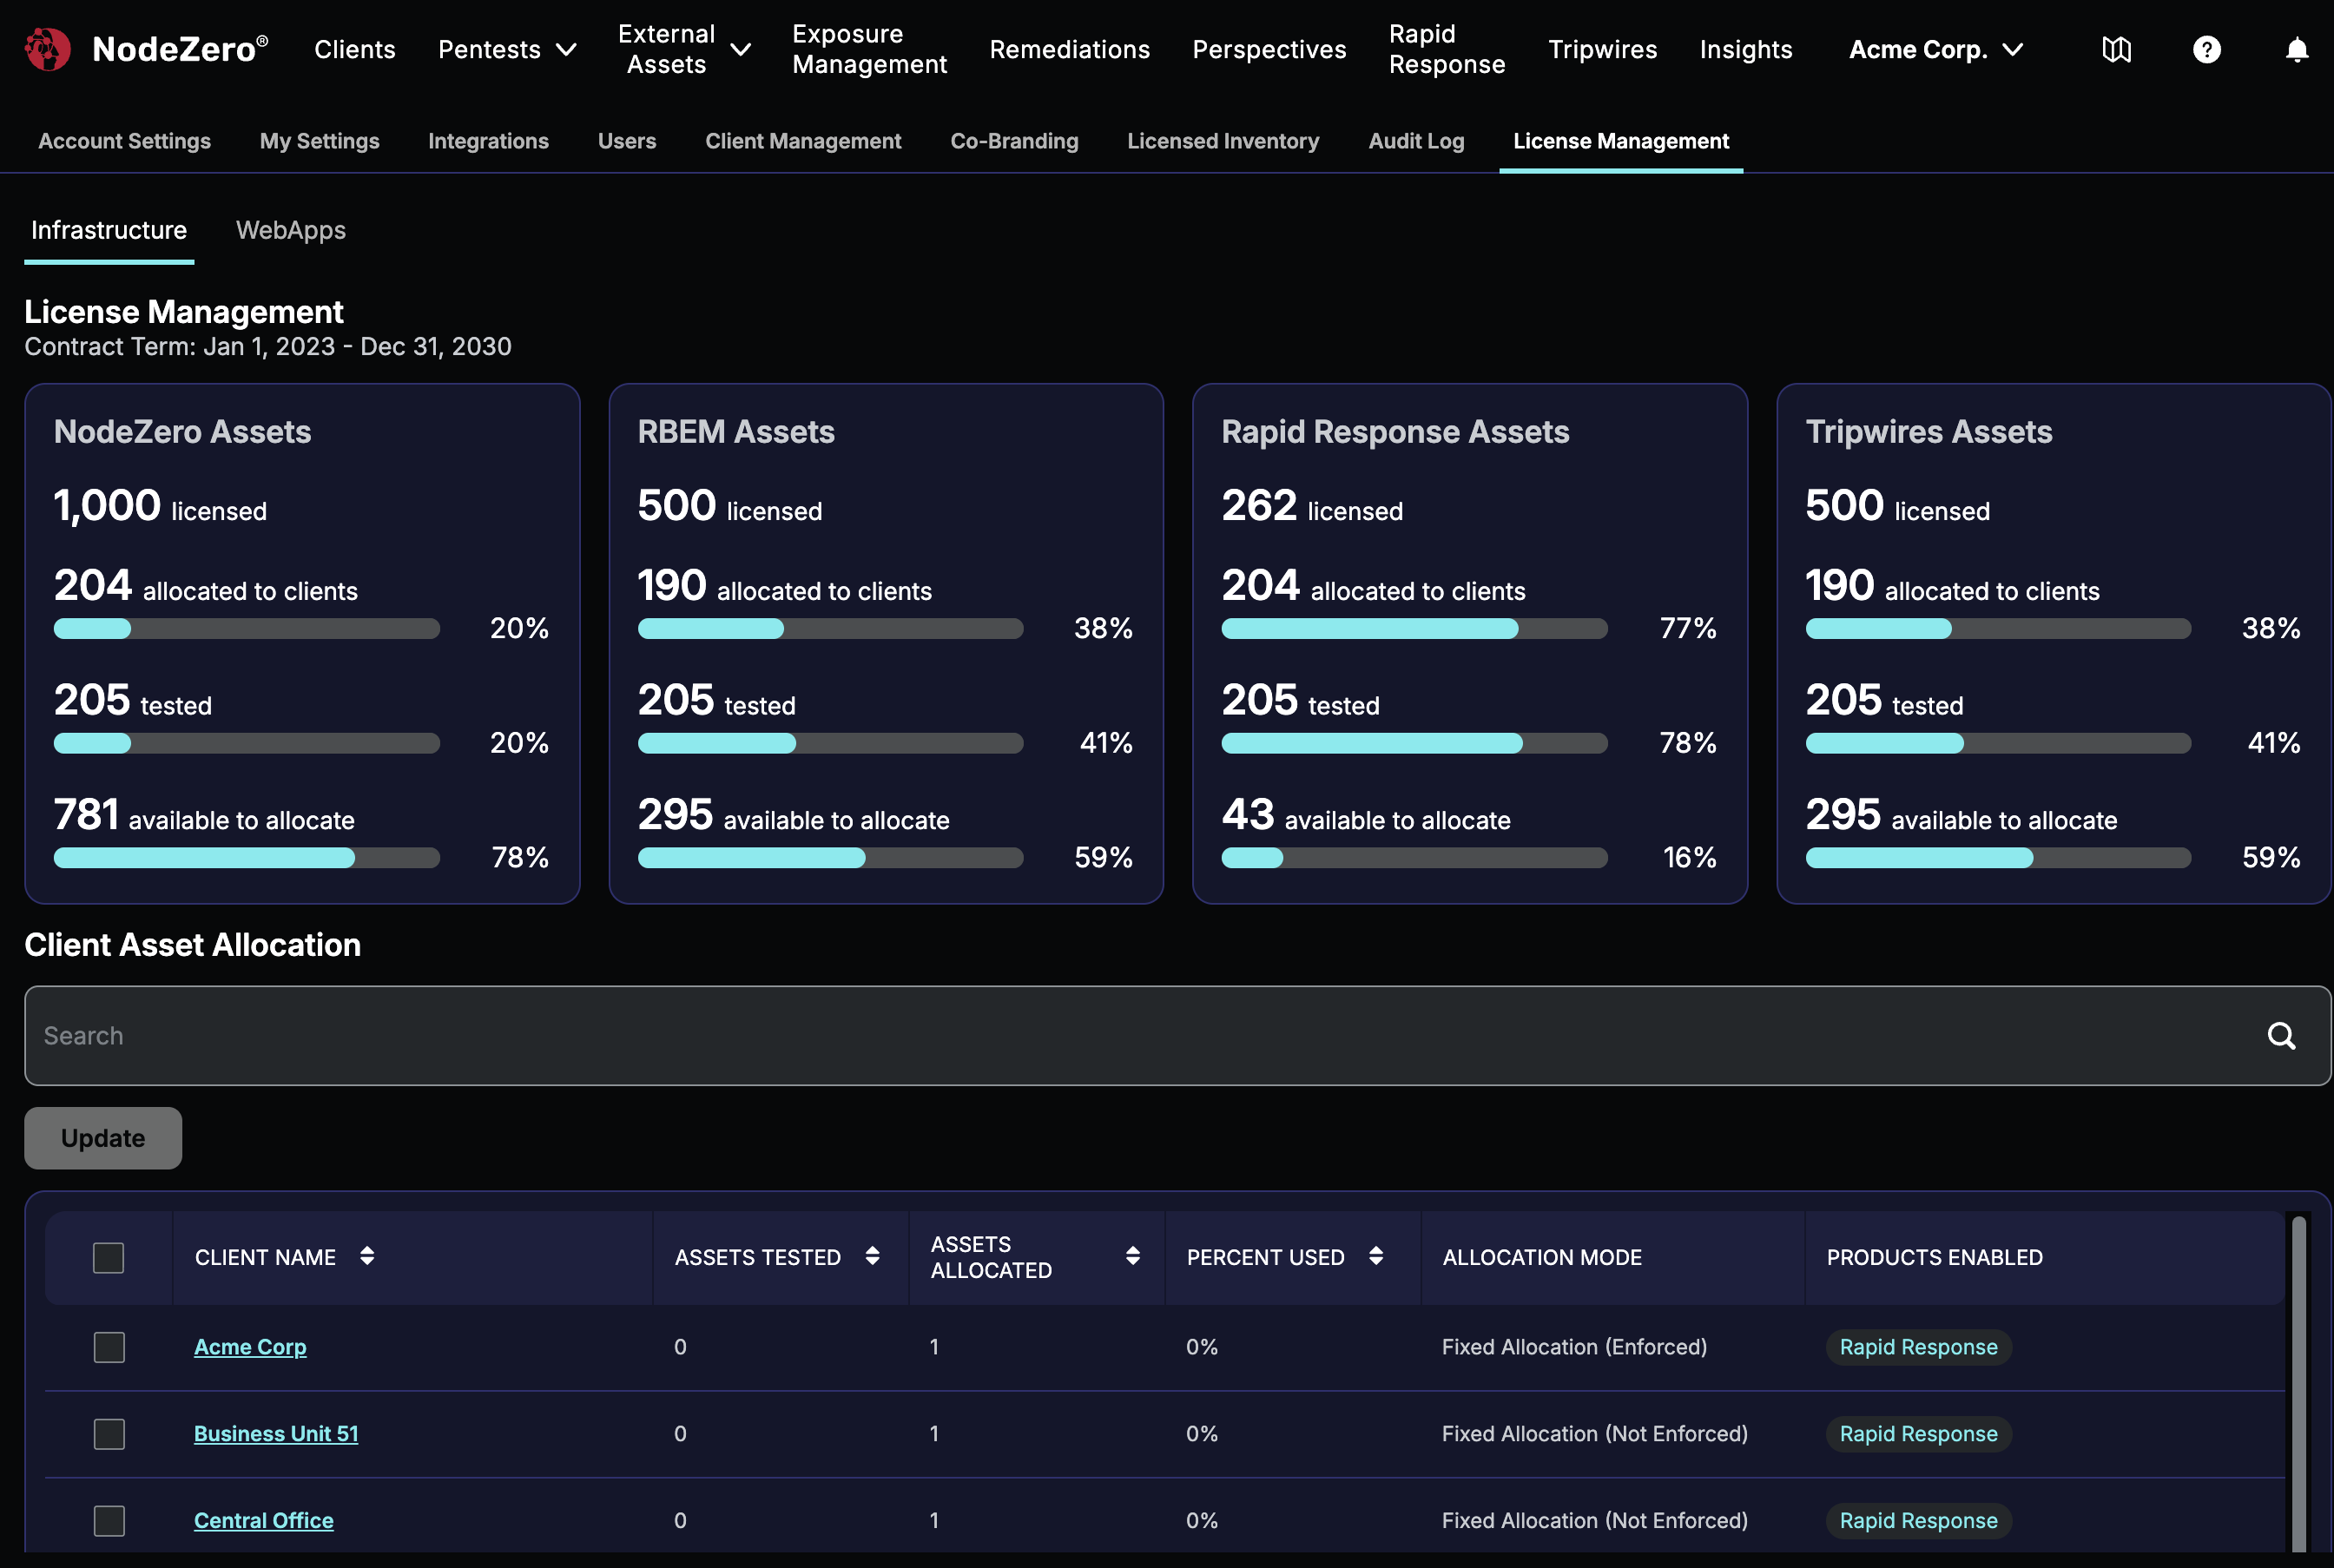2334x1568 pixels.
Task: Open the notifications bell icon
Action: (x=2297, y=49)
